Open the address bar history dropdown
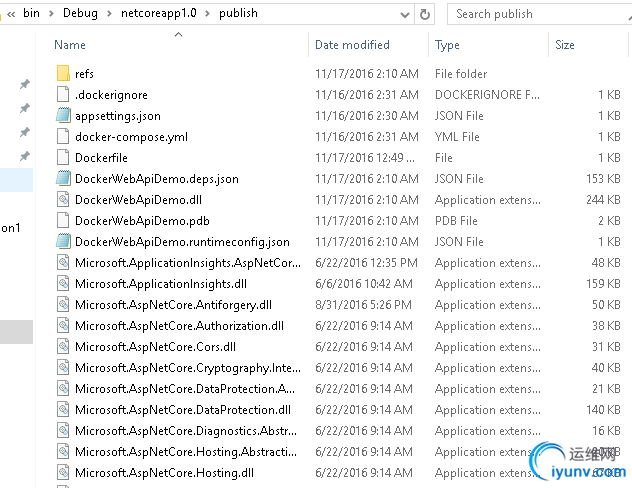The height and width of the screenshot is (488, 632). pyautogui.click(x=405, y=15)
